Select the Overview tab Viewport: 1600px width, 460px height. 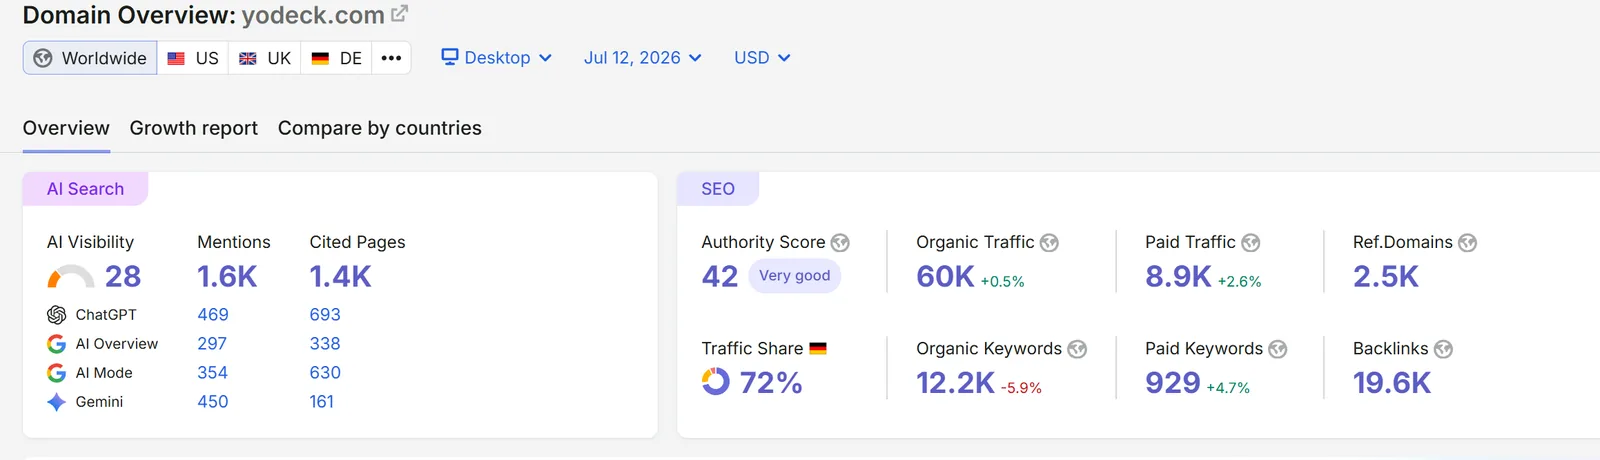coord(66,128)
